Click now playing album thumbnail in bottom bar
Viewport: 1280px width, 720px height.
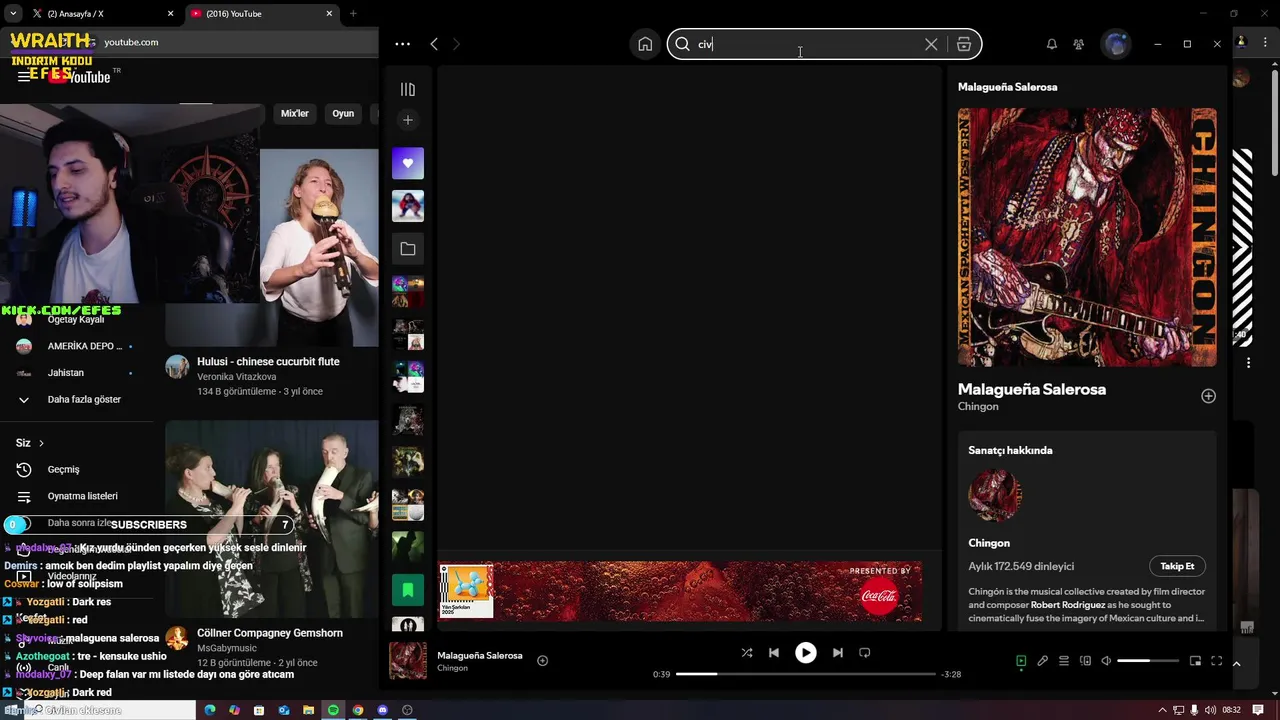(x=408, y=661)
